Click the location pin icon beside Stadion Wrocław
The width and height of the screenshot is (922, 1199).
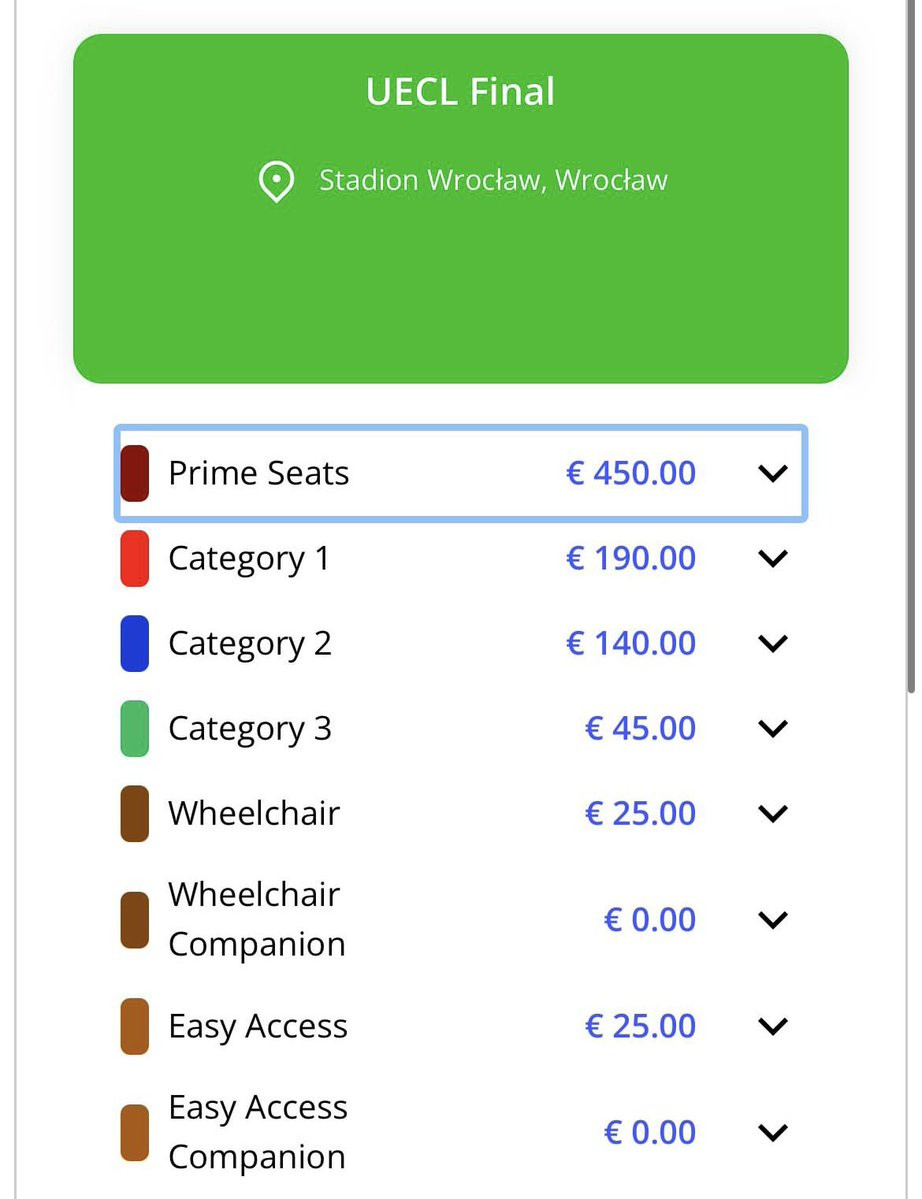point(276,182)
